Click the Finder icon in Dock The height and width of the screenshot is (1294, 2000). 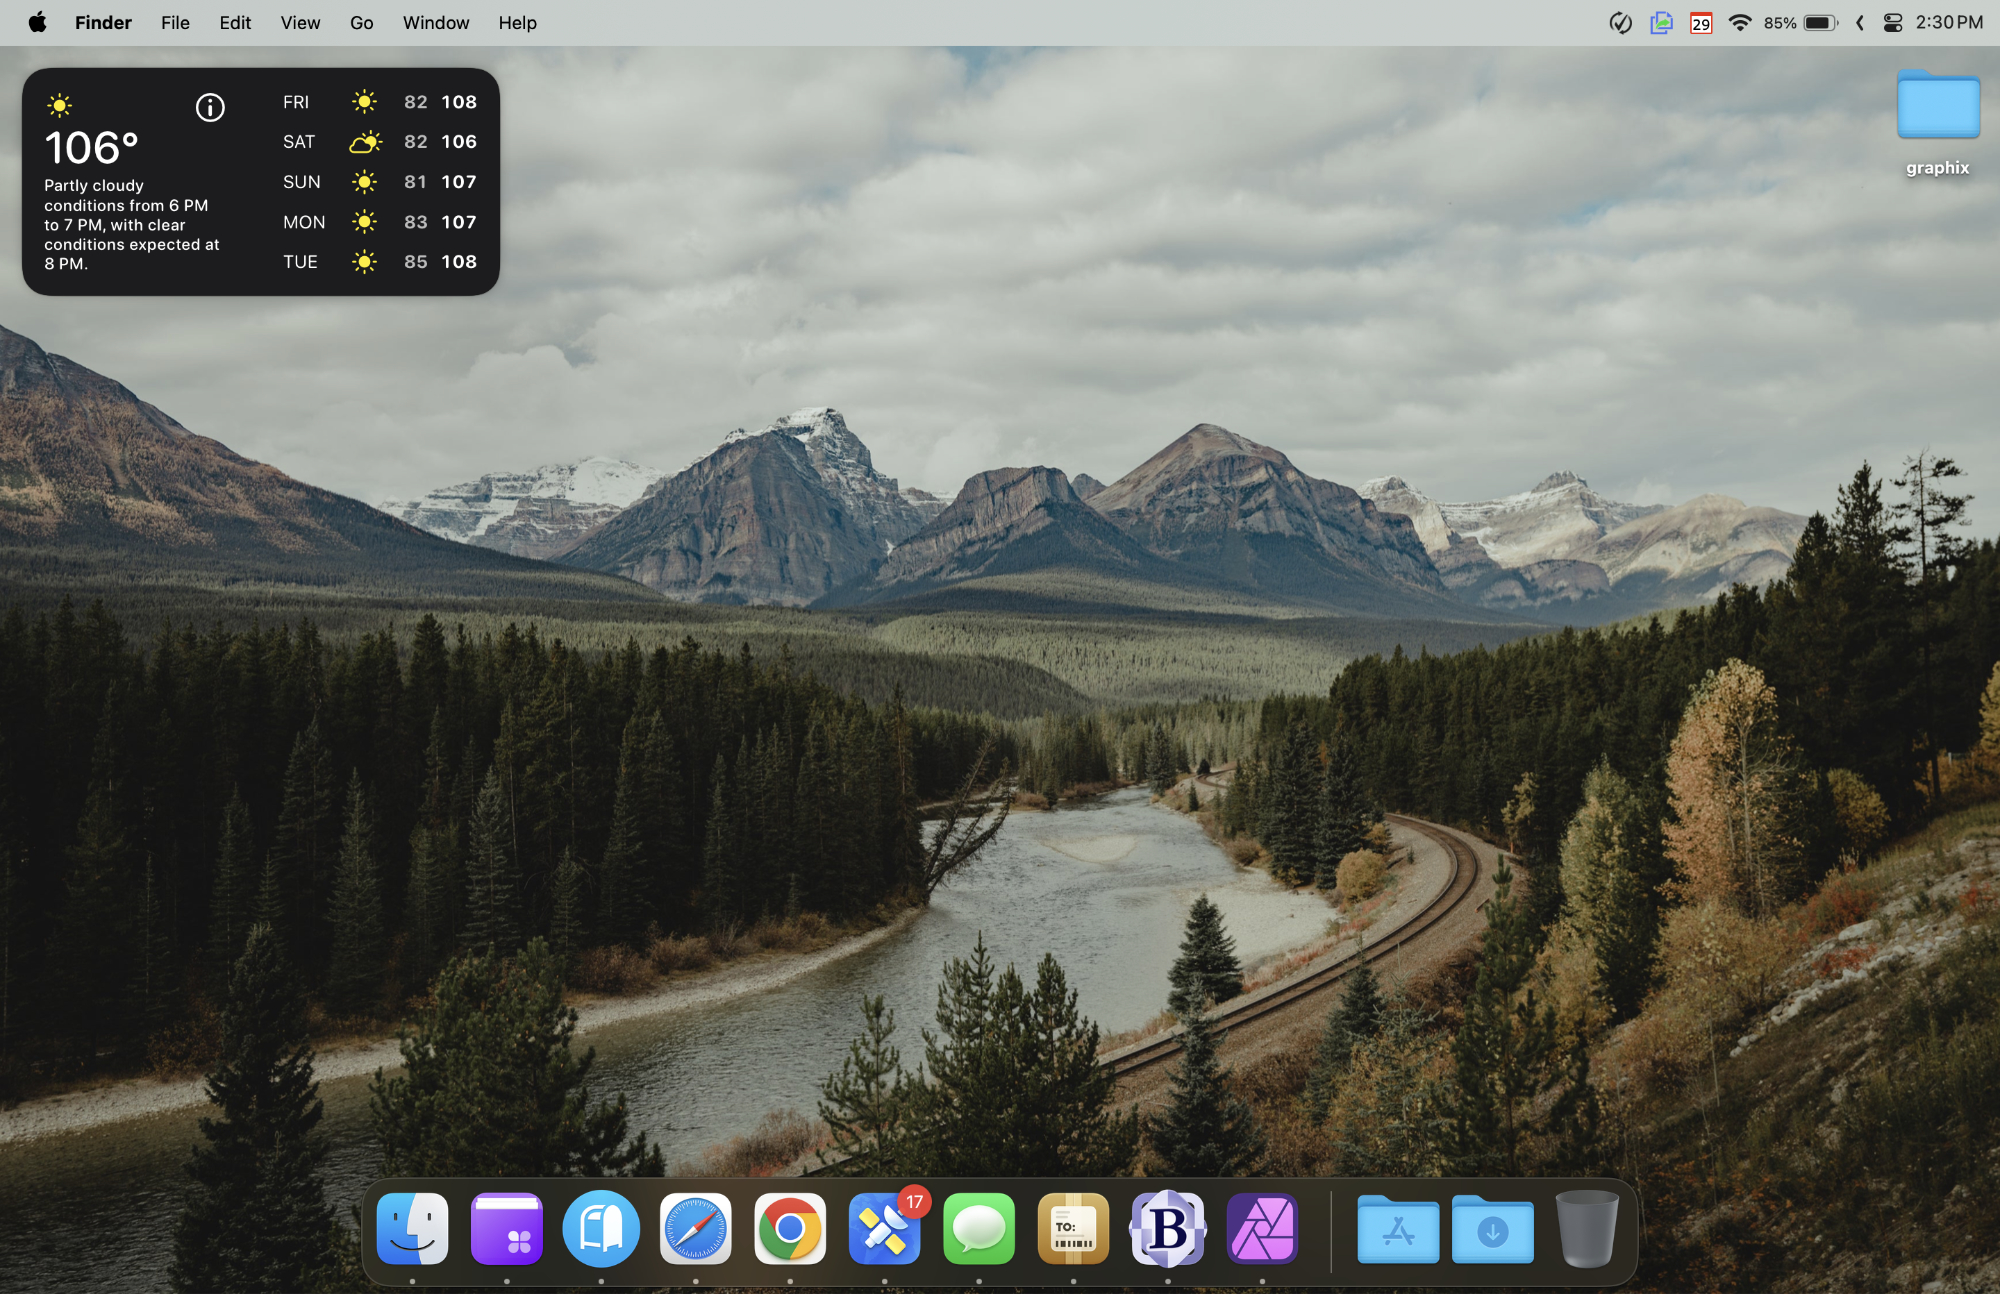coord(412,1229)
